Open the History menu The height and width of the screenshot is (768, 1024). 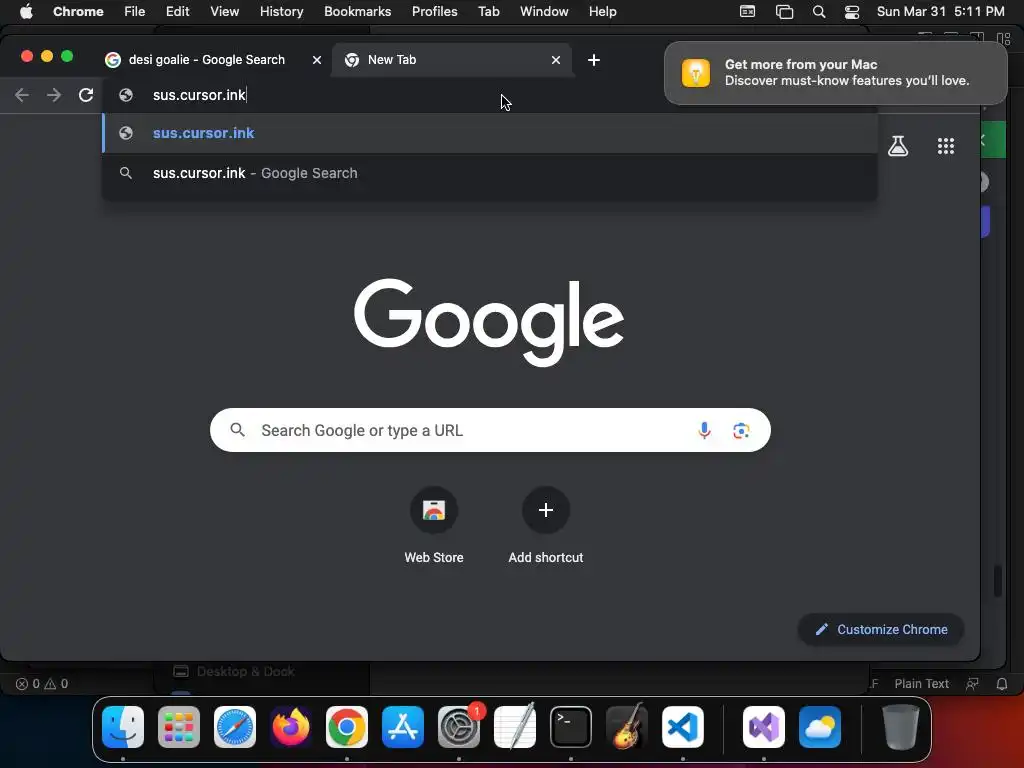[x=281, y=12]
